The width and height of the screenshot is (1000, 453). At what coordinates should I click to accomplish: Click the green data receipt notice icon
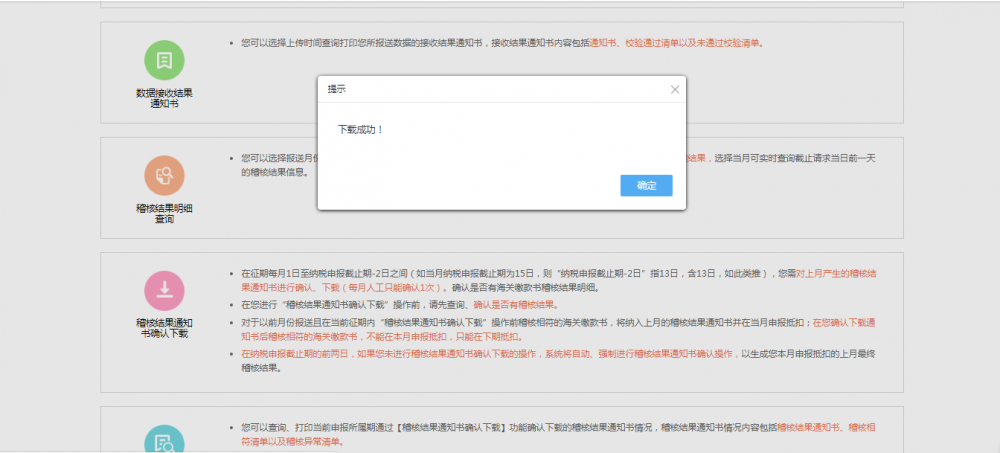(x=164, y=60)
